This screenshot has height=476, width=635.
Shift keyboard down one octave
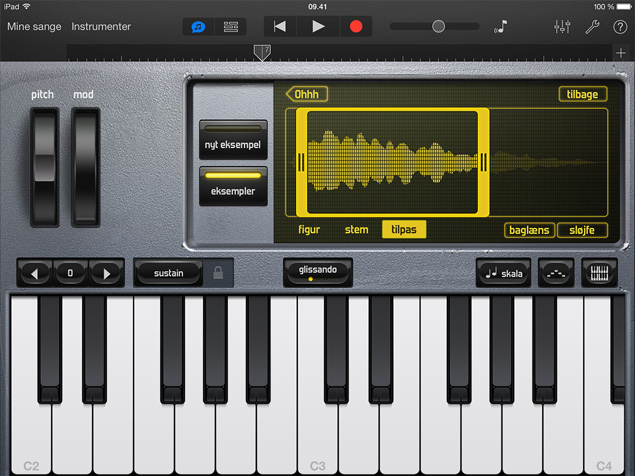[35, 273]
